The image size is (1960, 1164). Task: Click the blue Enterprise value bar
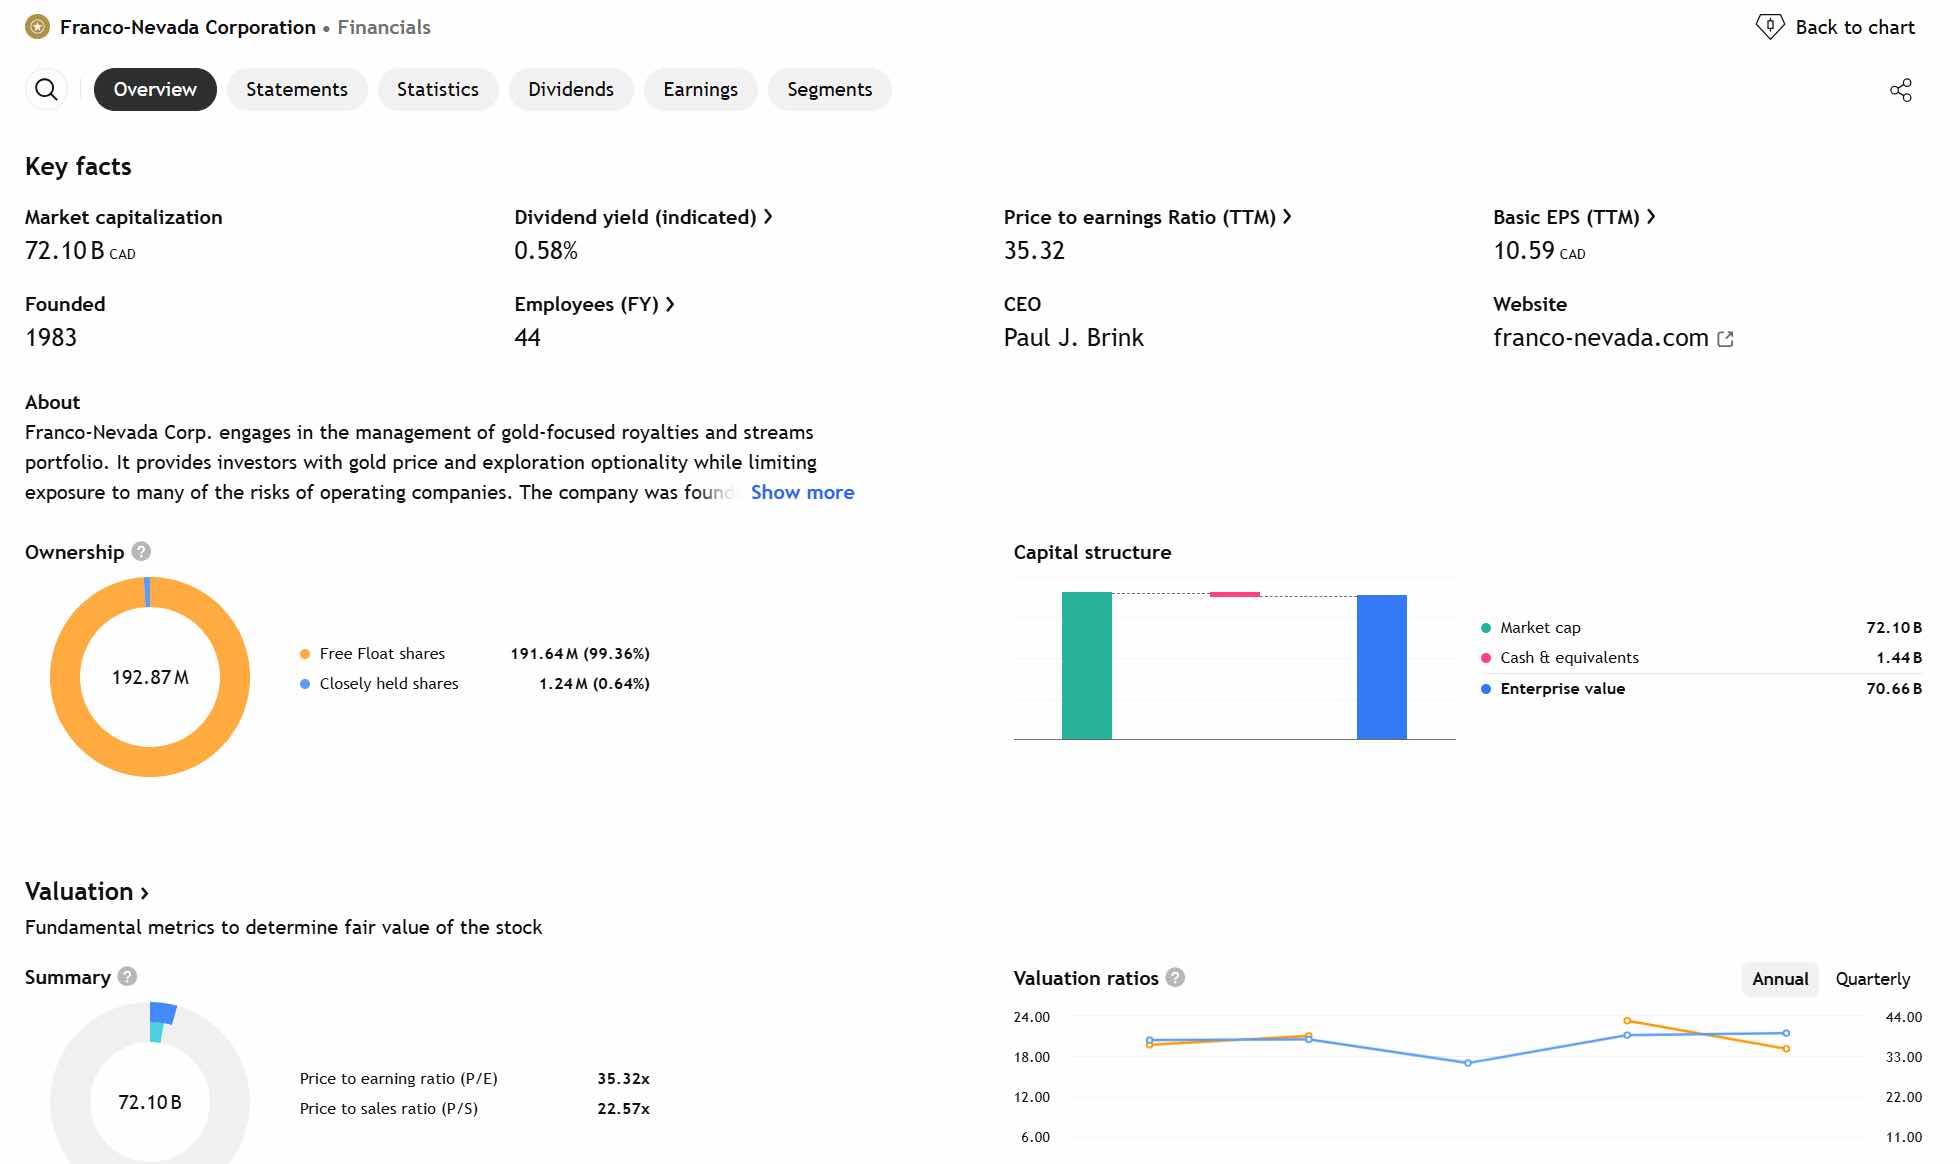coord(1382,667)
